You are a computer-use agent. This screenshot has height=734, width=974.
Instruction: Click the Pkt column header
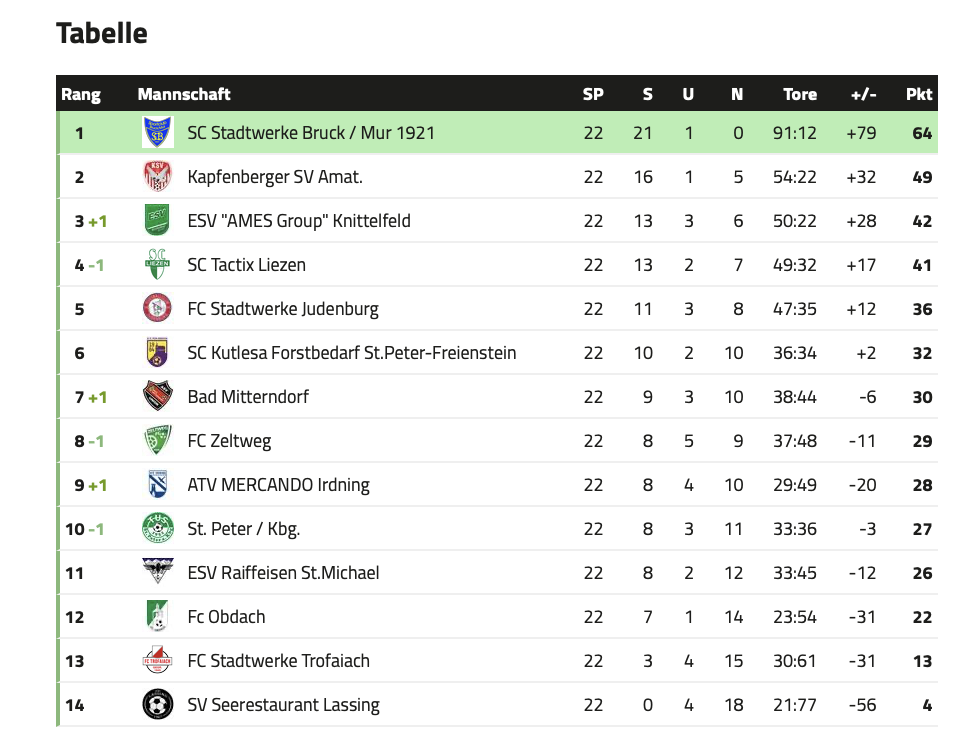(919, 94)
